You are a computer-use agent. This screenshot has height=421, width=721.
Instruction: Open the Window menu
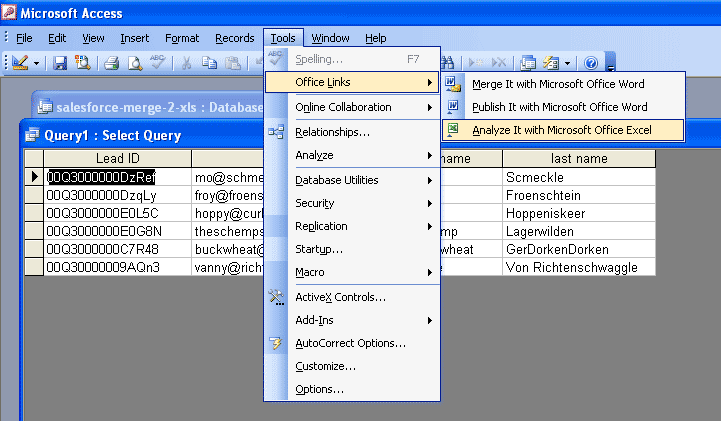pyautogui.click(x=330, y=38)
